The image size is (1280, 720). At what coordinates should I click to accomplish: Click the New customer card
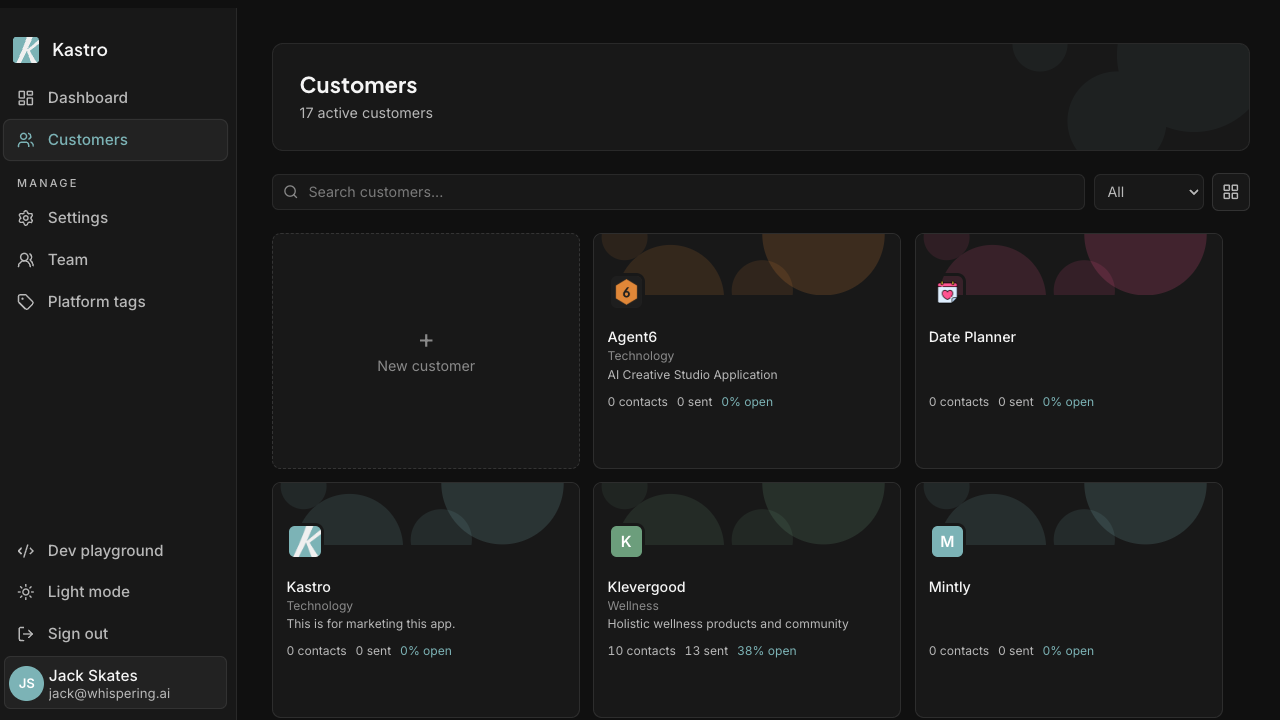pos(426,351)
